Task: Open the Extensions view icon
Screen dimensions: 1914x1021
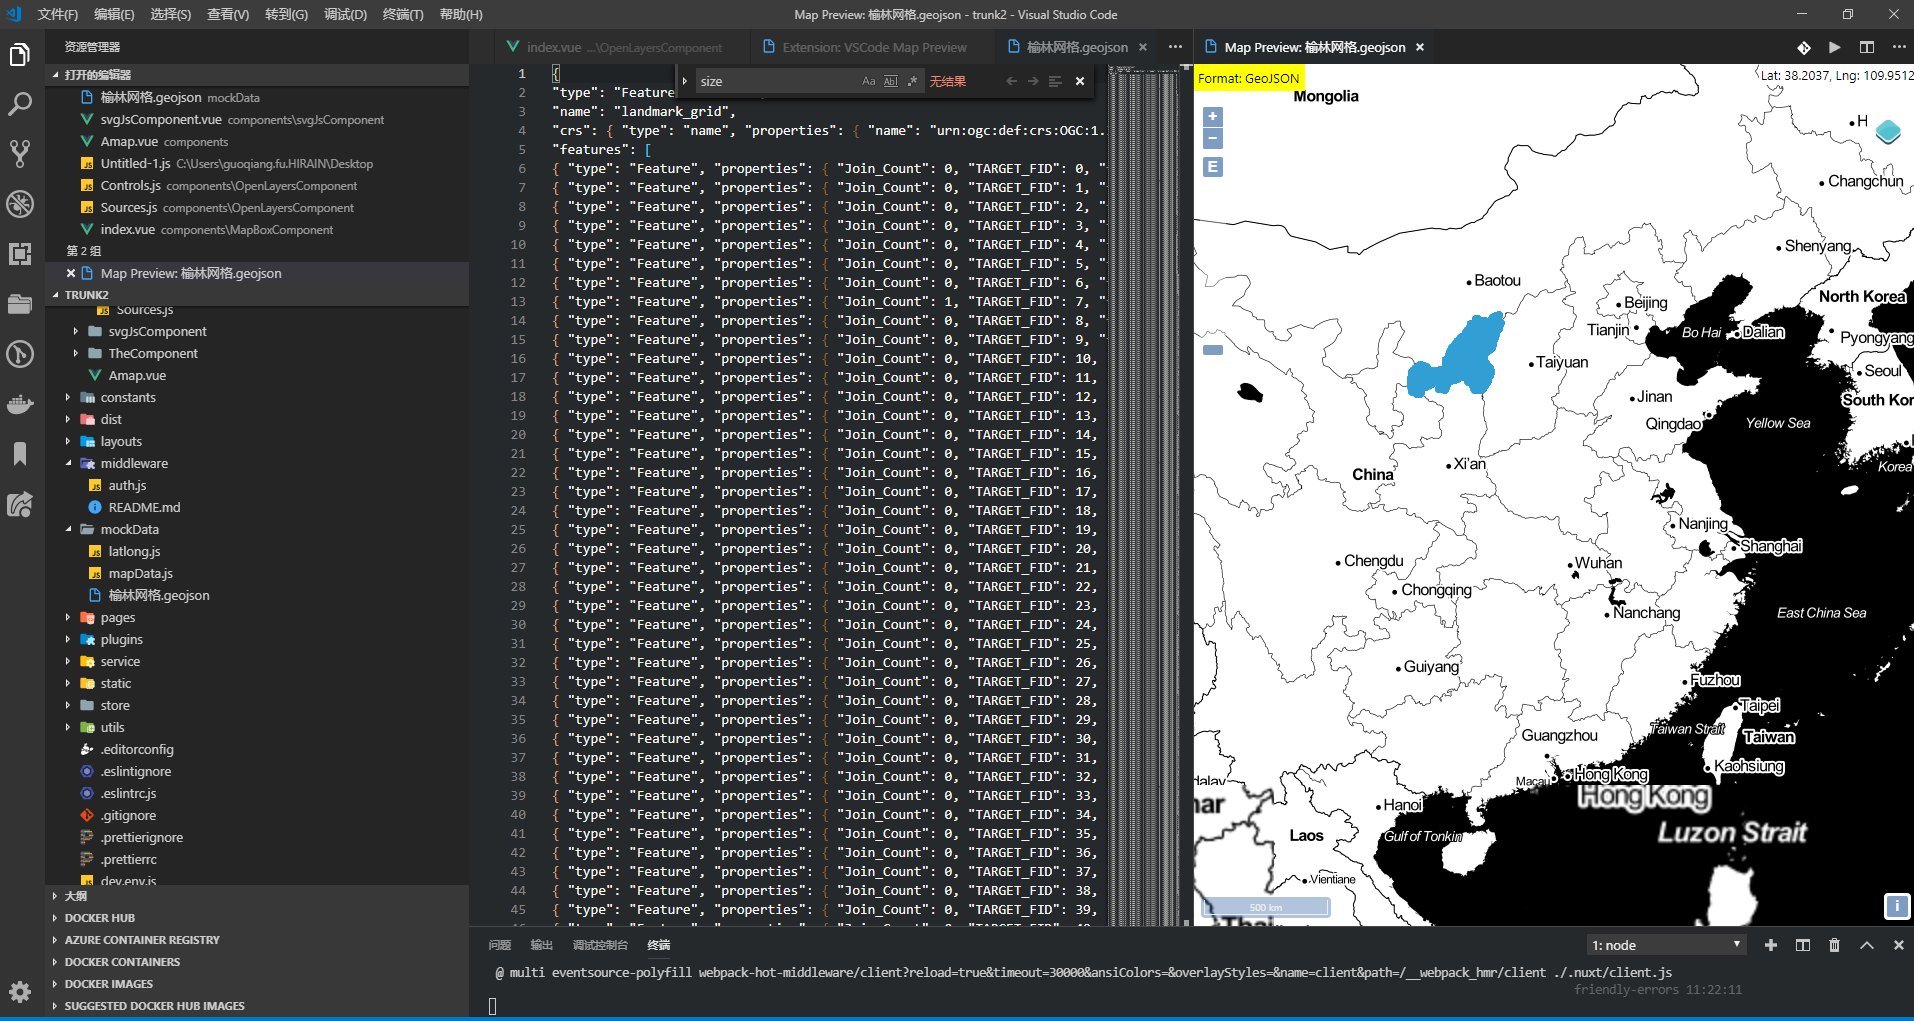Action: (x=20, y=254)
